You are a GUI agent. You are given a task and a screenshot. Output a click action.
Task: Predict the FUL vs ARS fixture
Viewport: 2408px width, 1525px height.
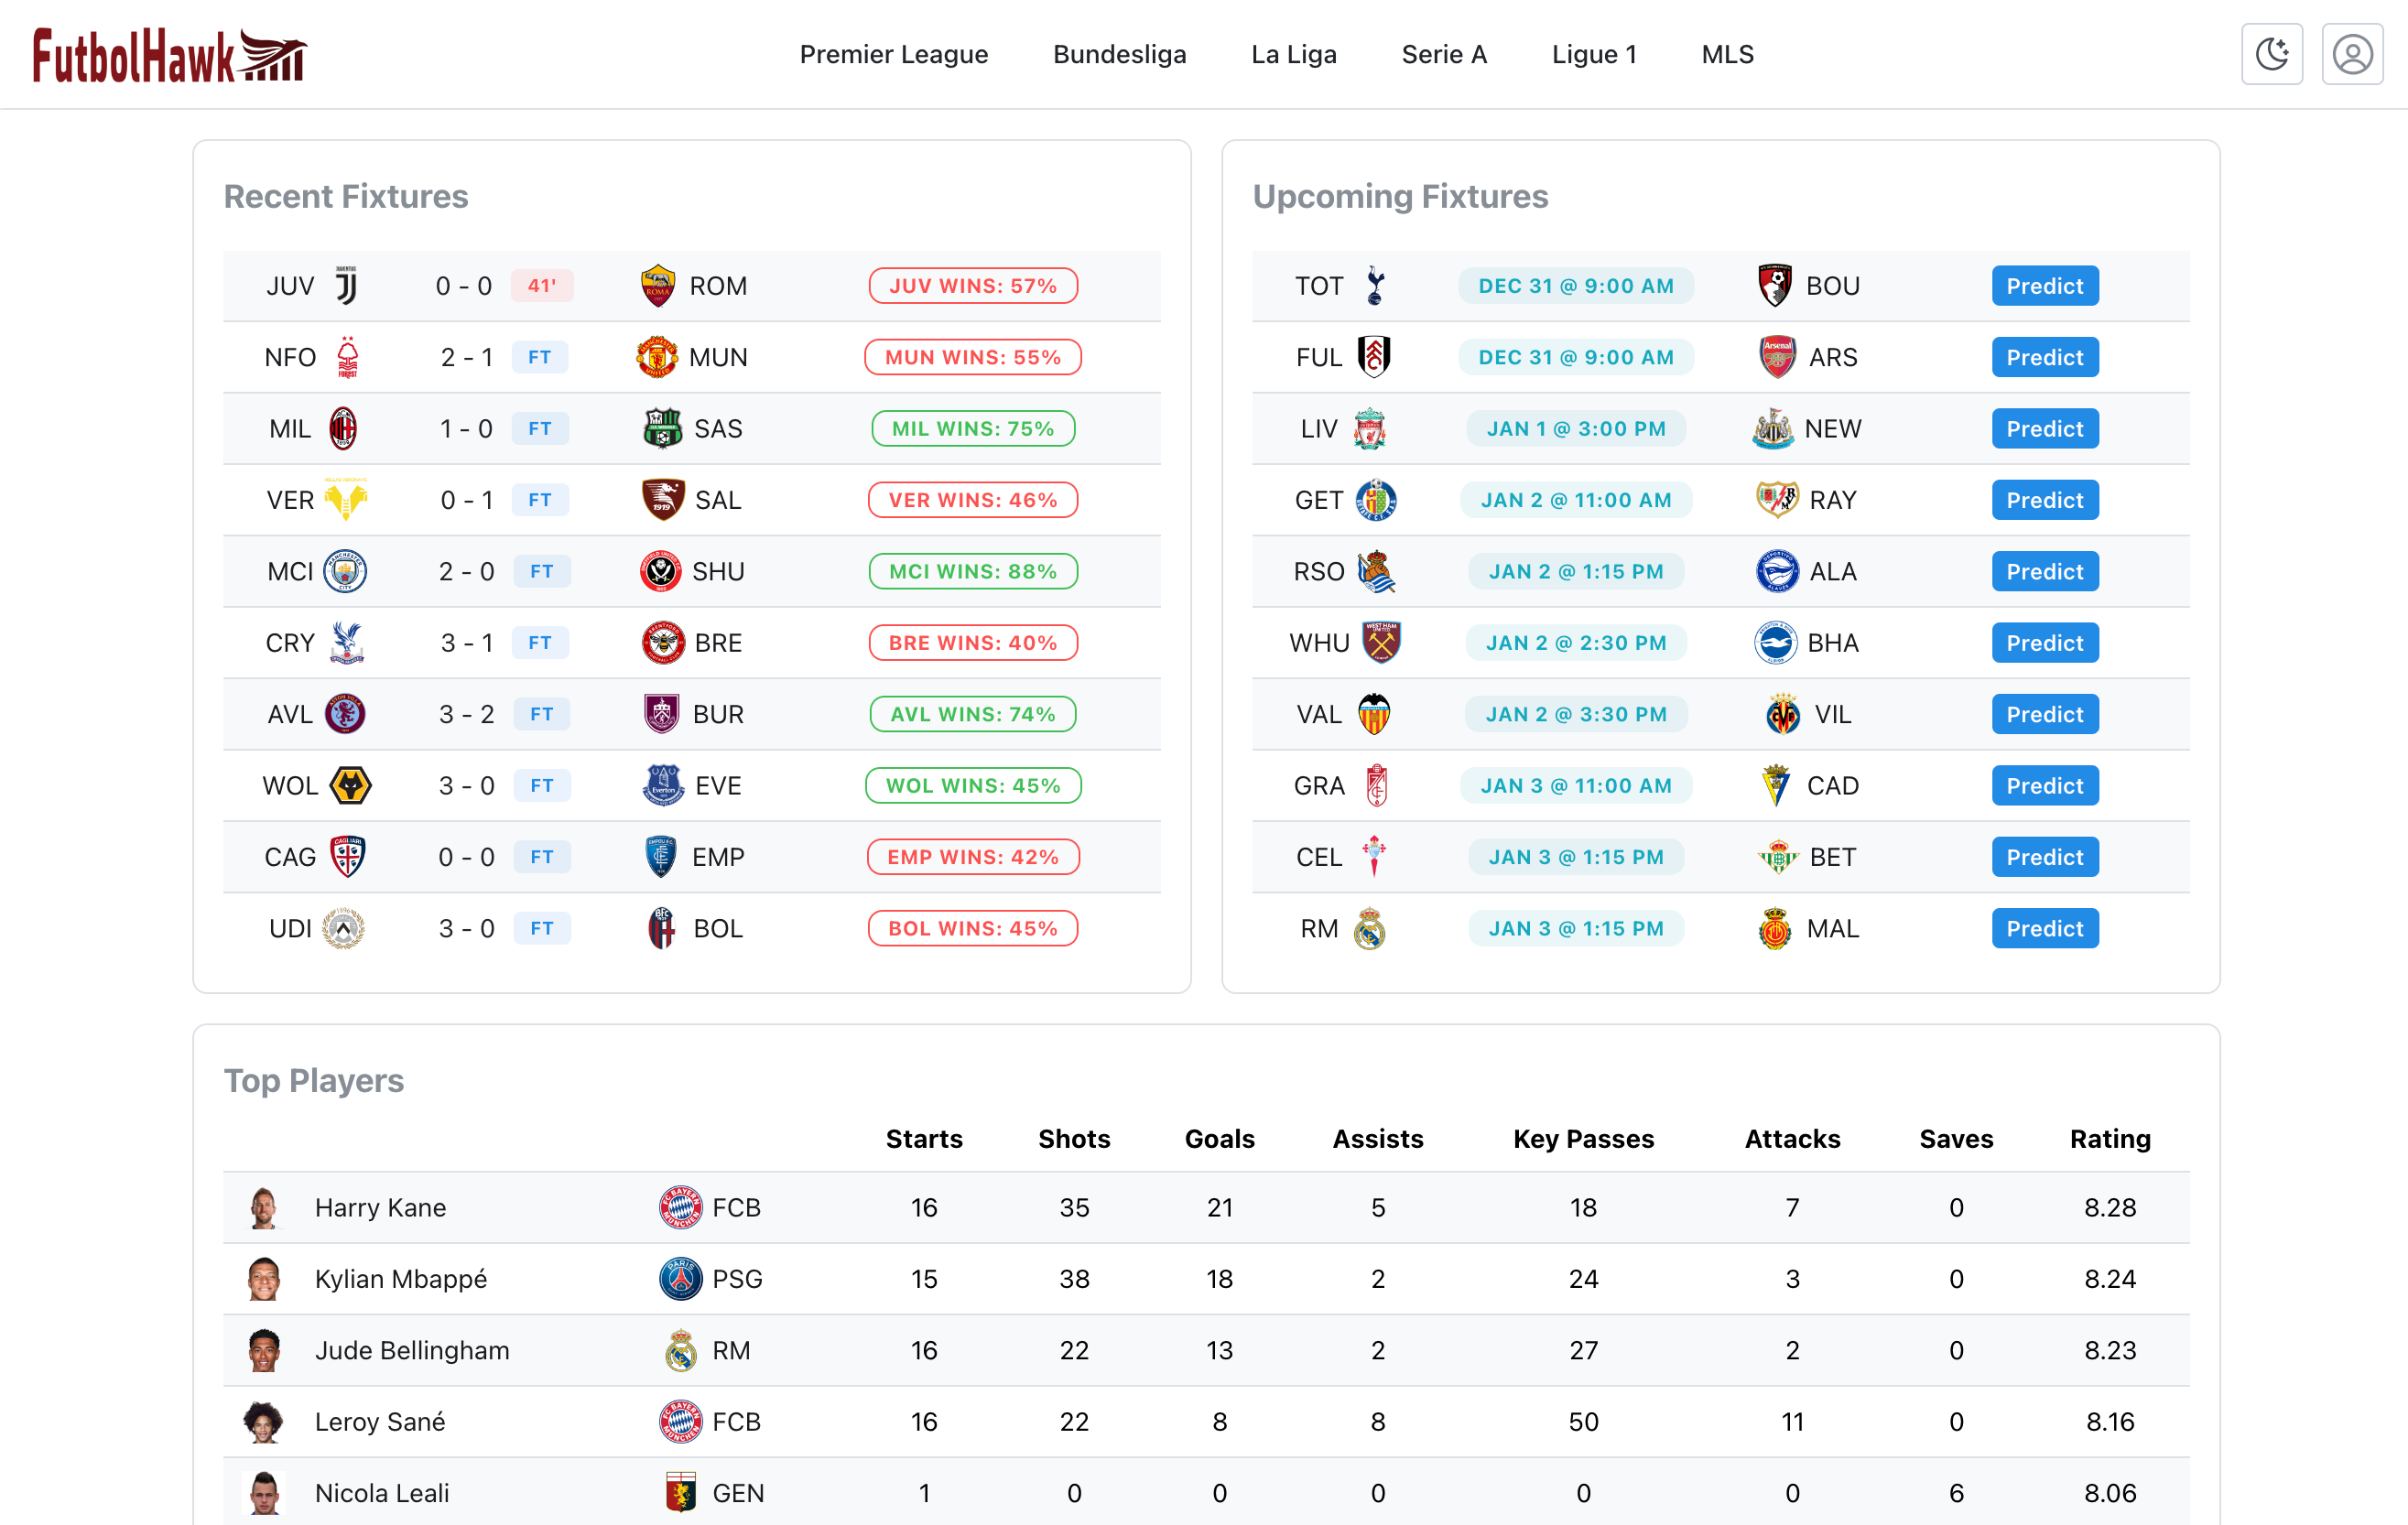coord(2044,357)
